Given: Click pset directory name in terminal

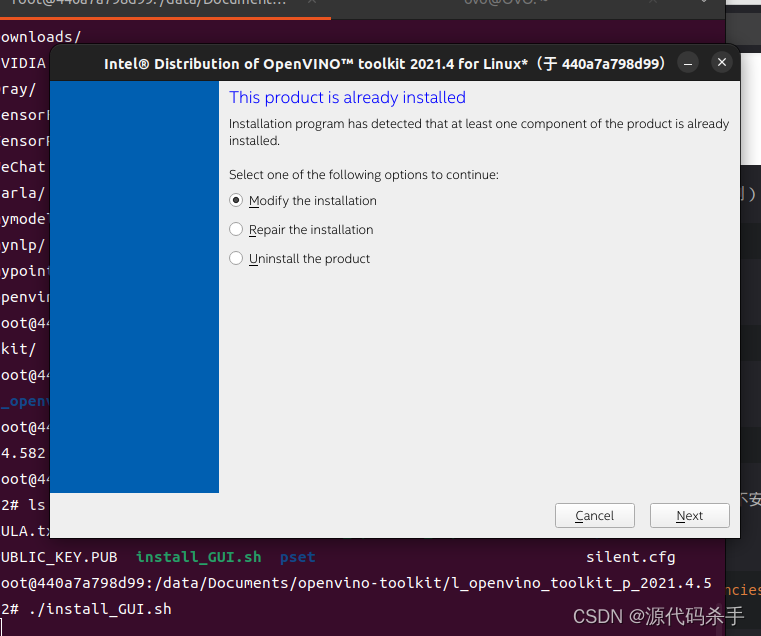Looking at the screenshot, I should pos(298,557).
